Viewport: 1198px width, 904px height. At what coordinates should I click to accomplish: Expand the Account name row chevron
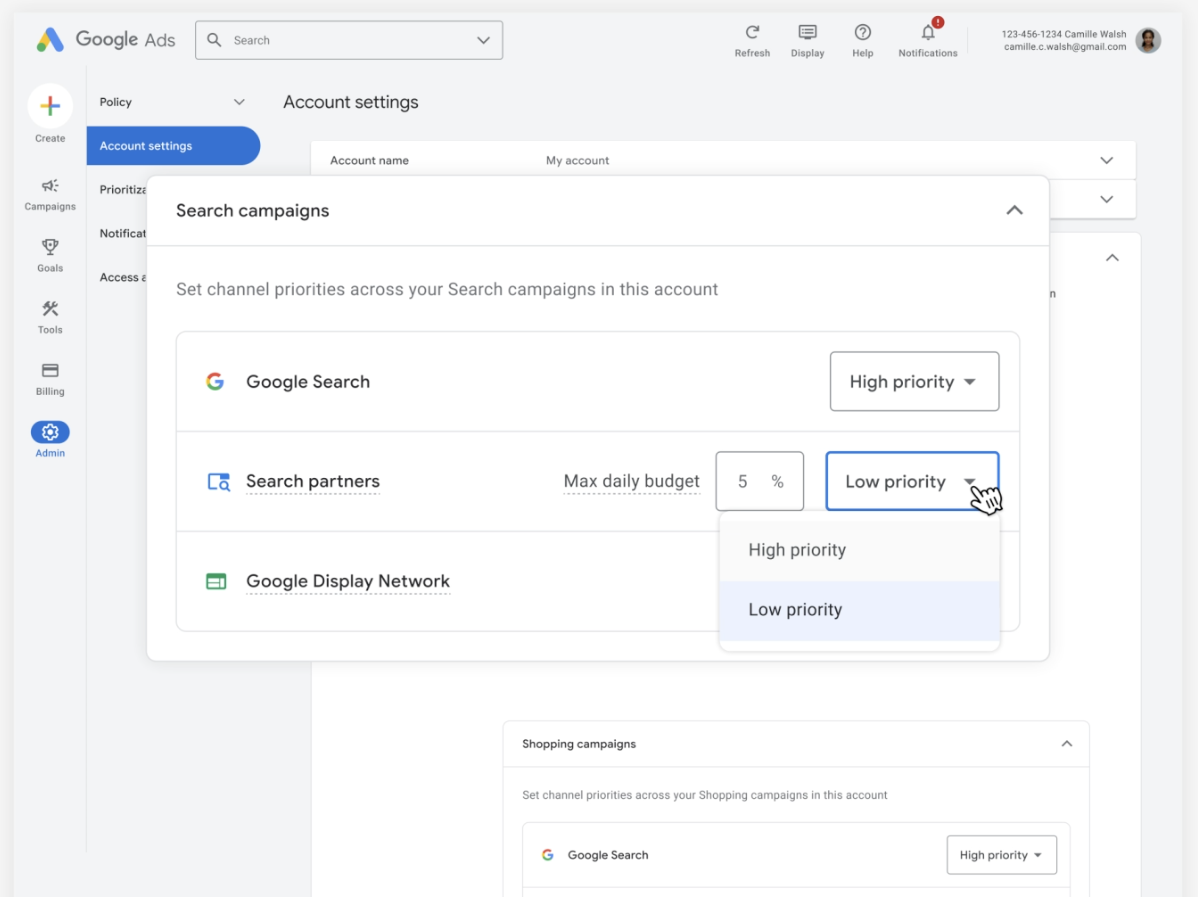[x=1106, y=160]
